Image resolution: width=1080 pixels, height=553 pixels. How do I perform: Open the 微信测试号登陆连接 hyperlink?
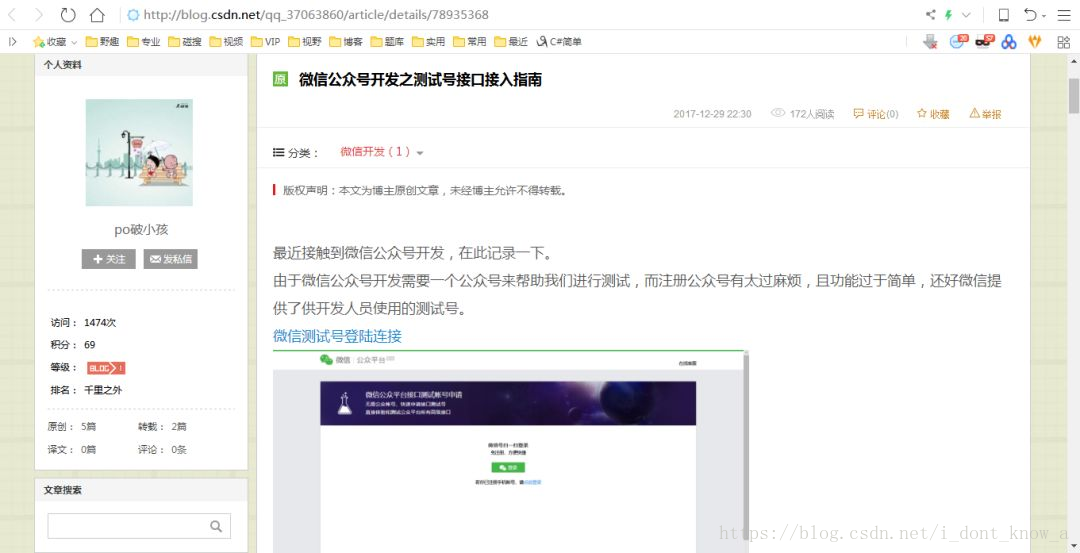(x=338, y=336)
